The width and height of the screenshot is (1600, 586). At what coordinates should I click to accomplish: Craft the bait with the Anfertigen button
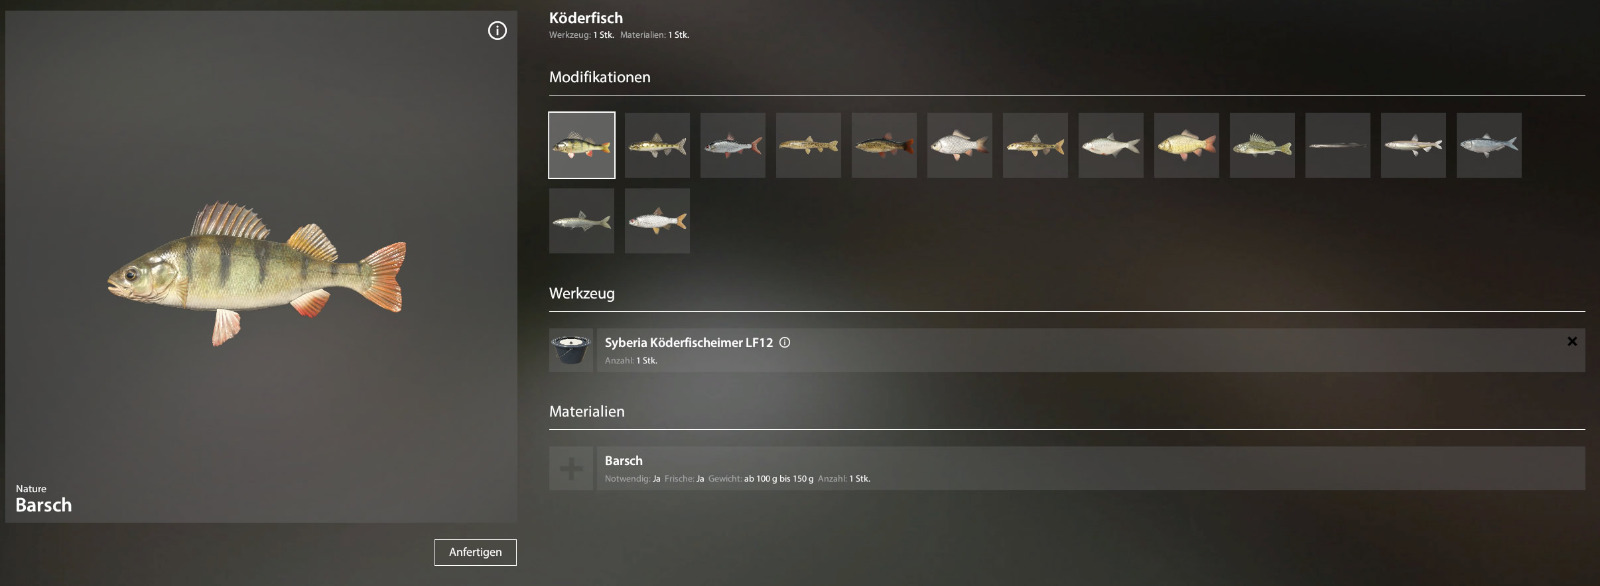475,552
